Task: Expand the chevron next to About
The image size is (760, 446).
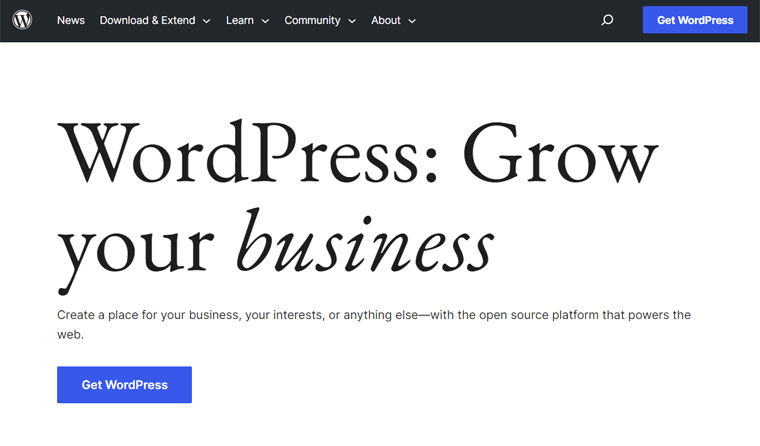Action: pos(412,21)
